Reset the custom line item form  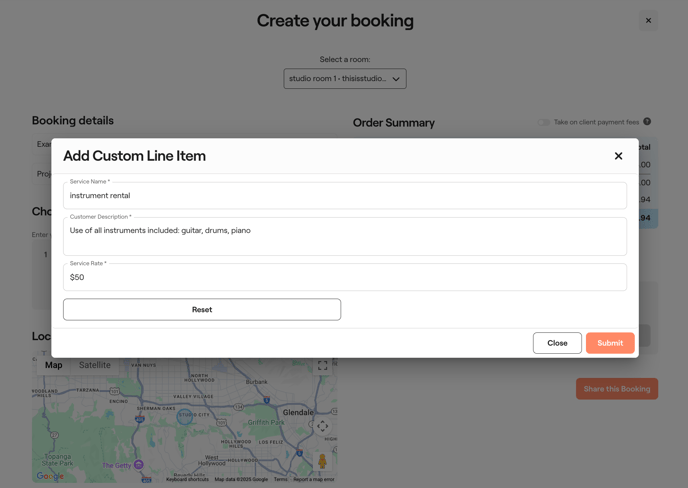(x=202, y=310)
